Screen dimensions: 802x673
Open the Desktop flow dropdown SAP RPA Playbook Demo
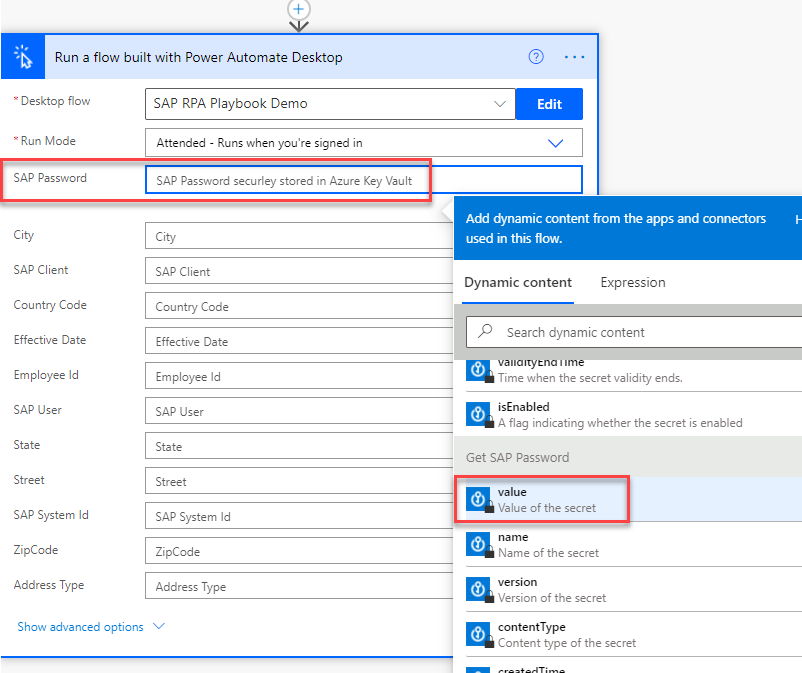pos(330,104)
